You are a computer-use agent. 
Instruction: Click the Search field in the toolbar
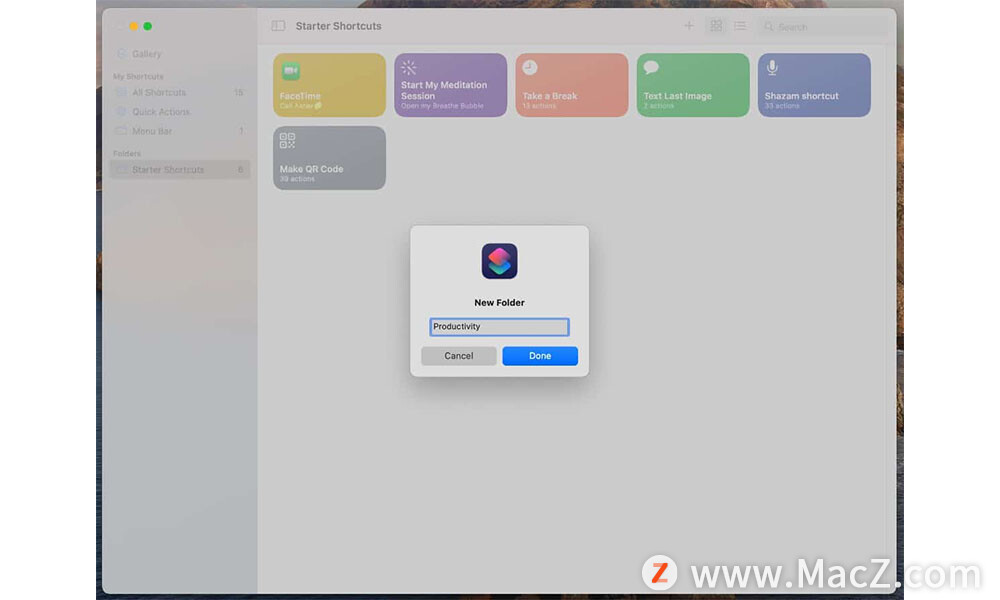pos(823,27)
